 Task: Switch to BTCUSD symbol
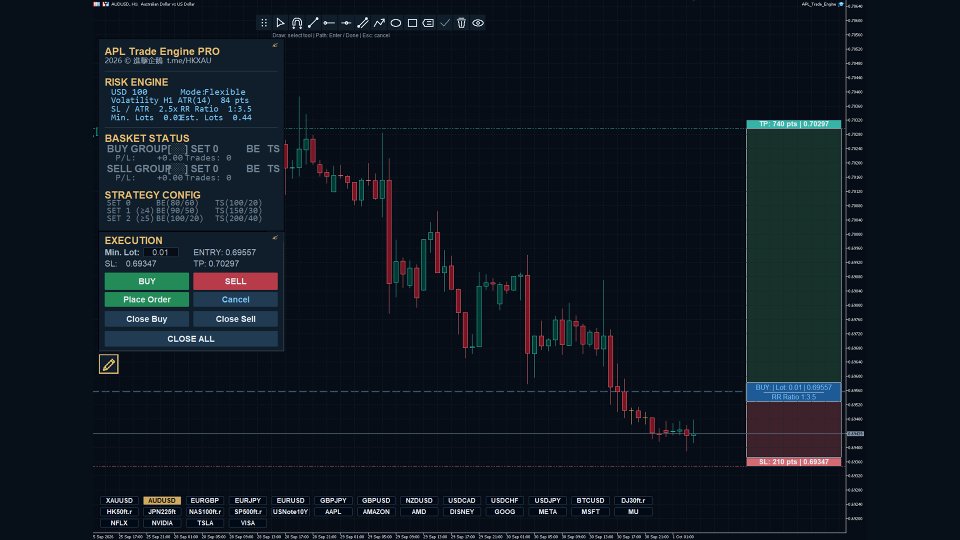[591, 500]
